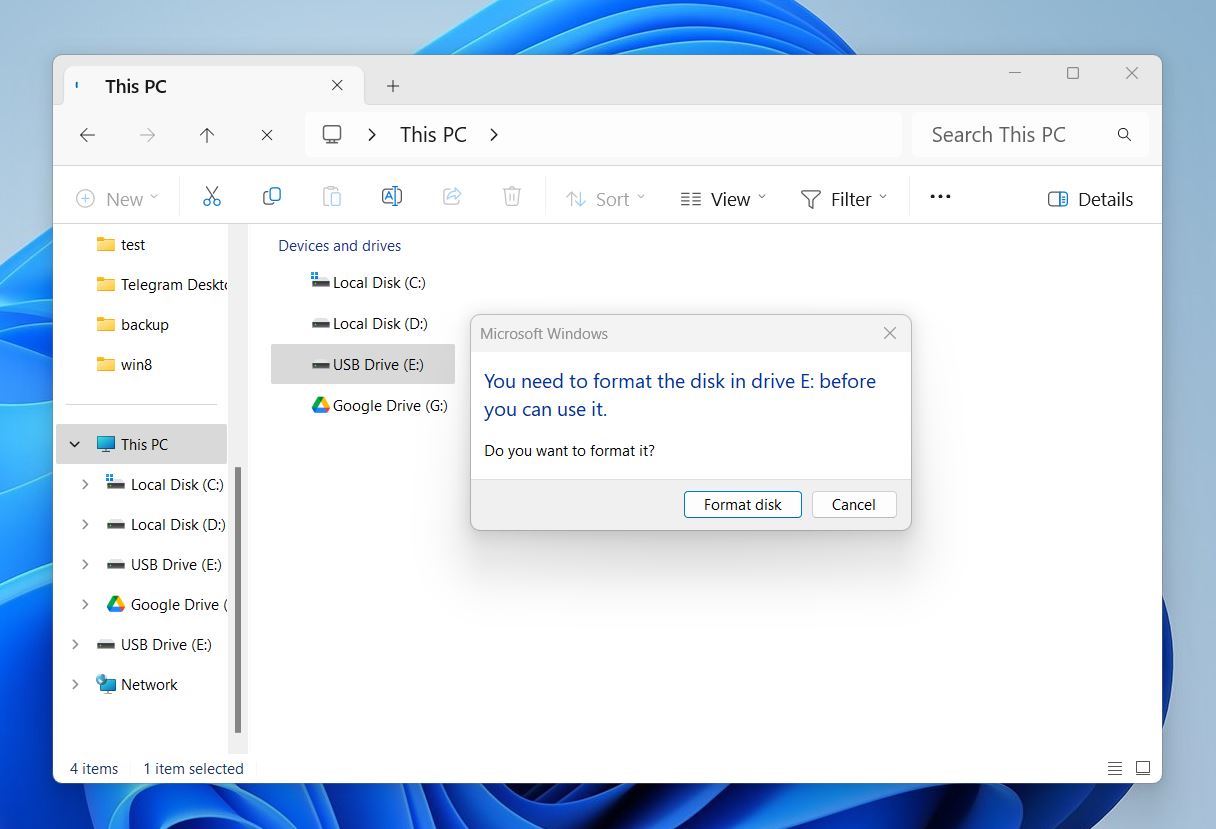Viewport: 1216px width, 829px height.
Task: Switch to large thumbnails view in status bar
Action: [1142, 768]
